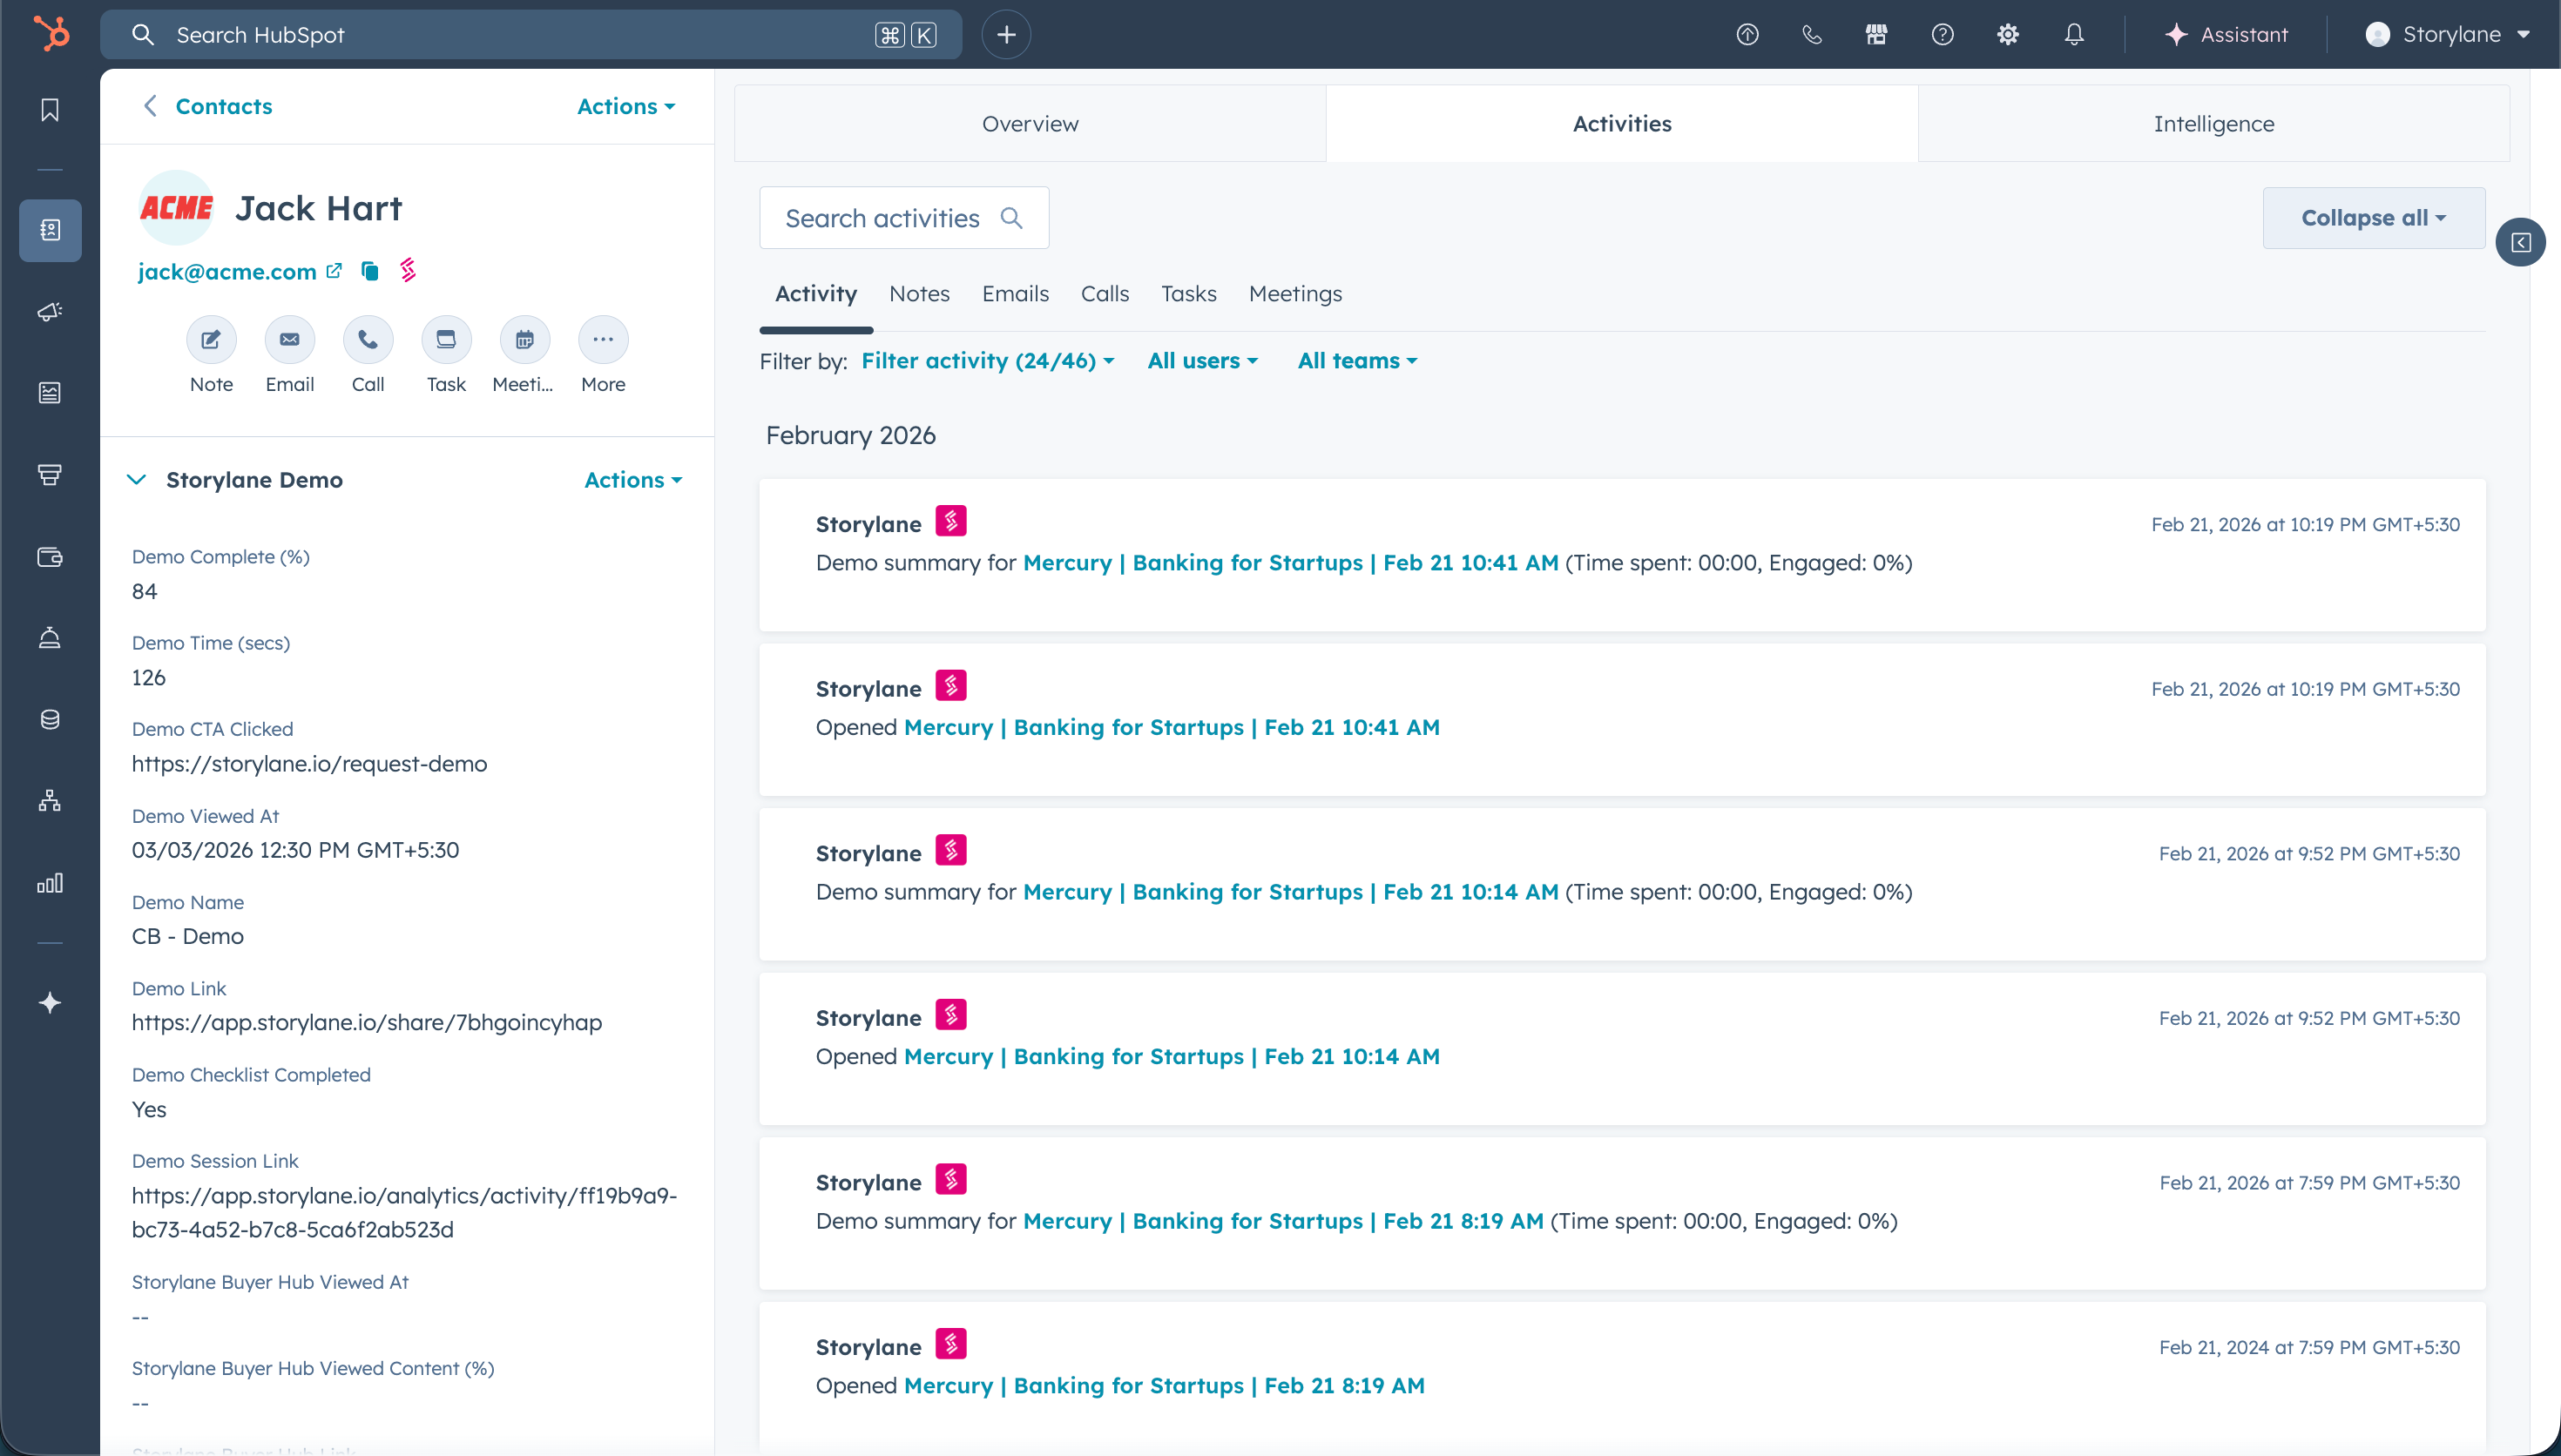The image size is (2561, 1456).
Task: Click the copy email icon beside jack@acme.com
Action: click(x=370, y=271)
